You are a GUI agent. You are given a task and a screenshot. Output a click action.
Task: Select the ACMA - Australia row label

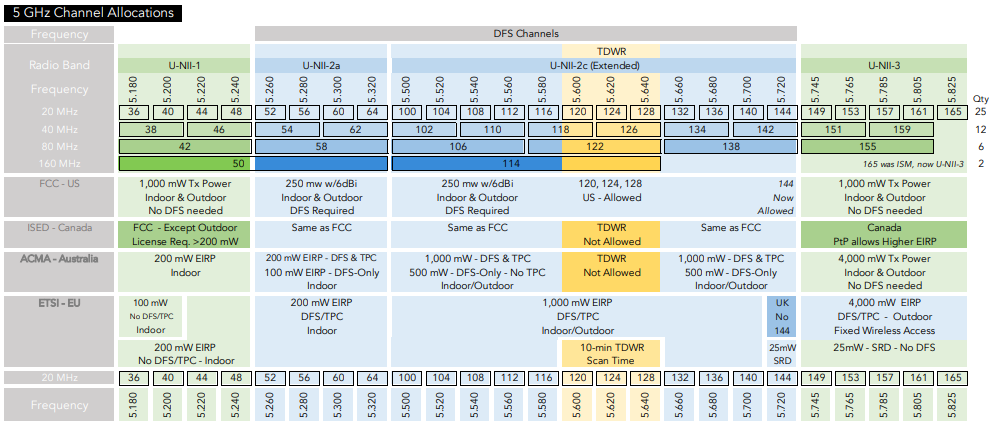(58, 257)
